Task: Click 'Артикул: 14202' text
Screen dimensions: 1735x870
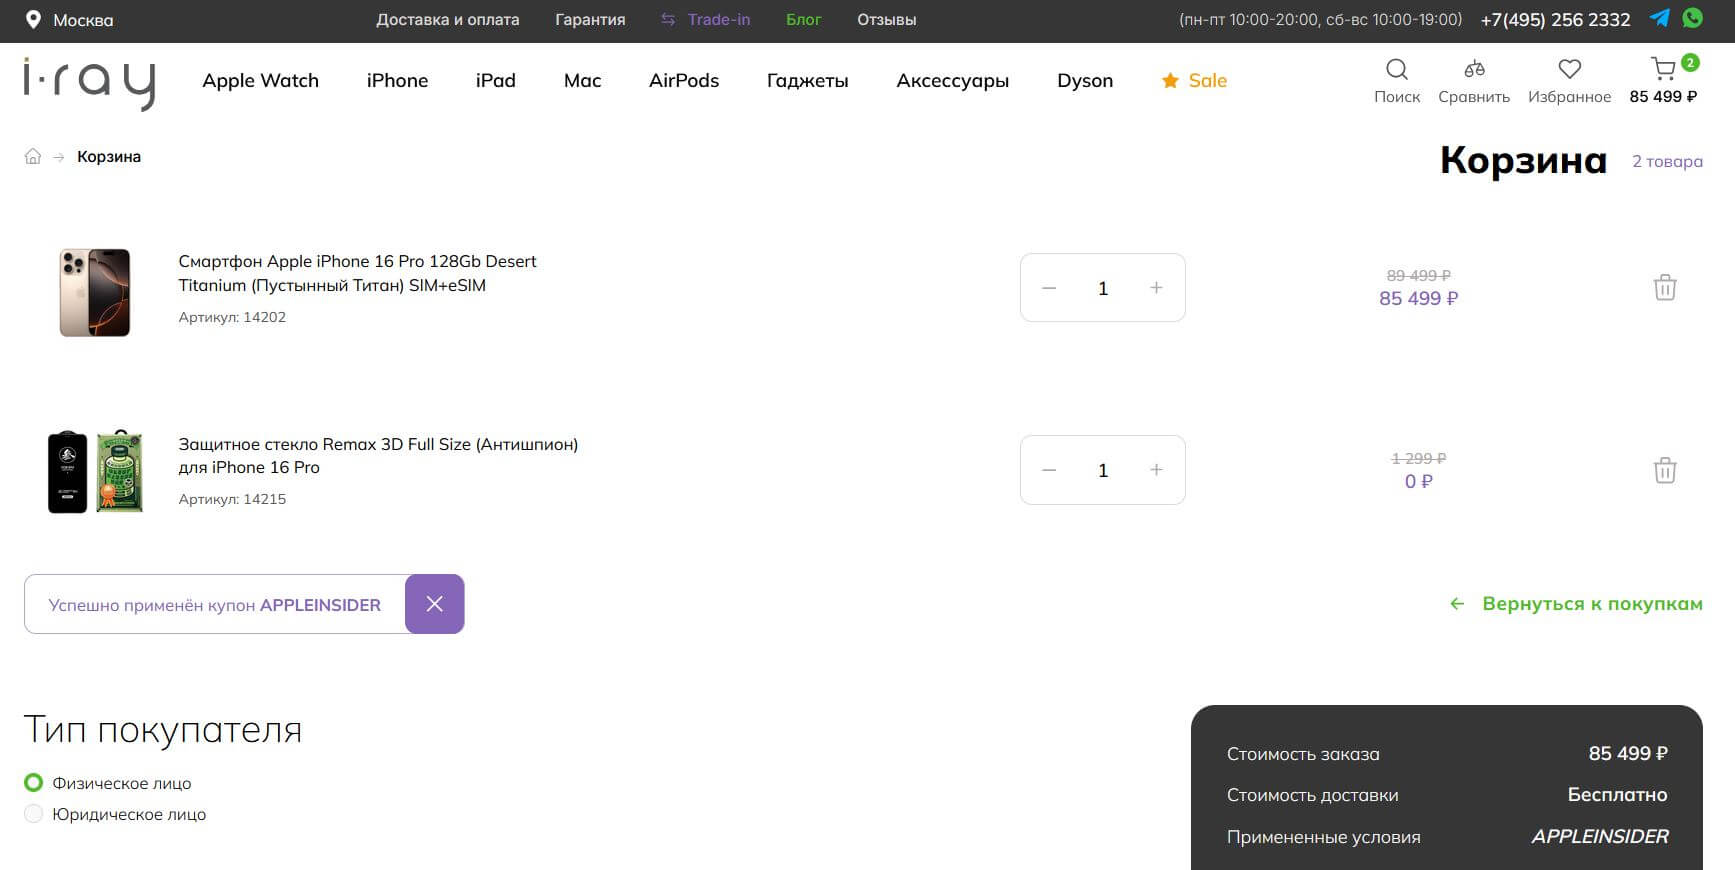Action: (x=232, y=317)
